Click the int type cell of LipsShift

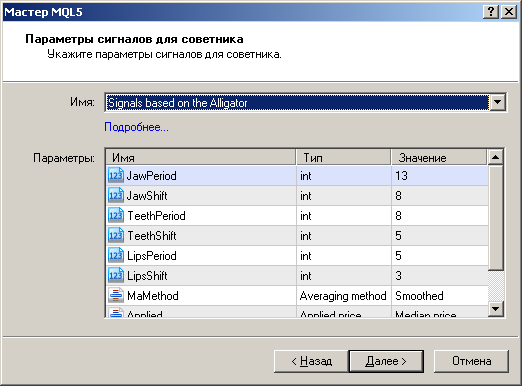344,276
